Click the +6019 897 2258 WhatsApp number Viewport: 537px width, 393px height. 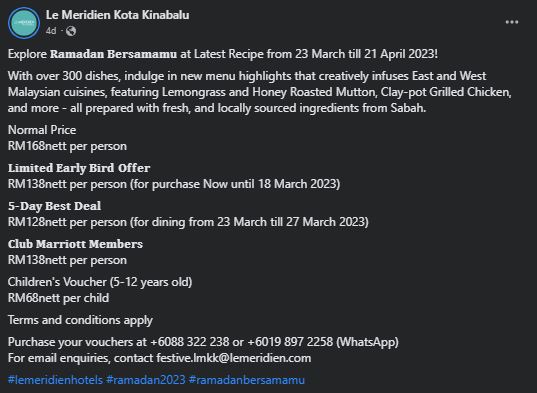pos(290,342)
